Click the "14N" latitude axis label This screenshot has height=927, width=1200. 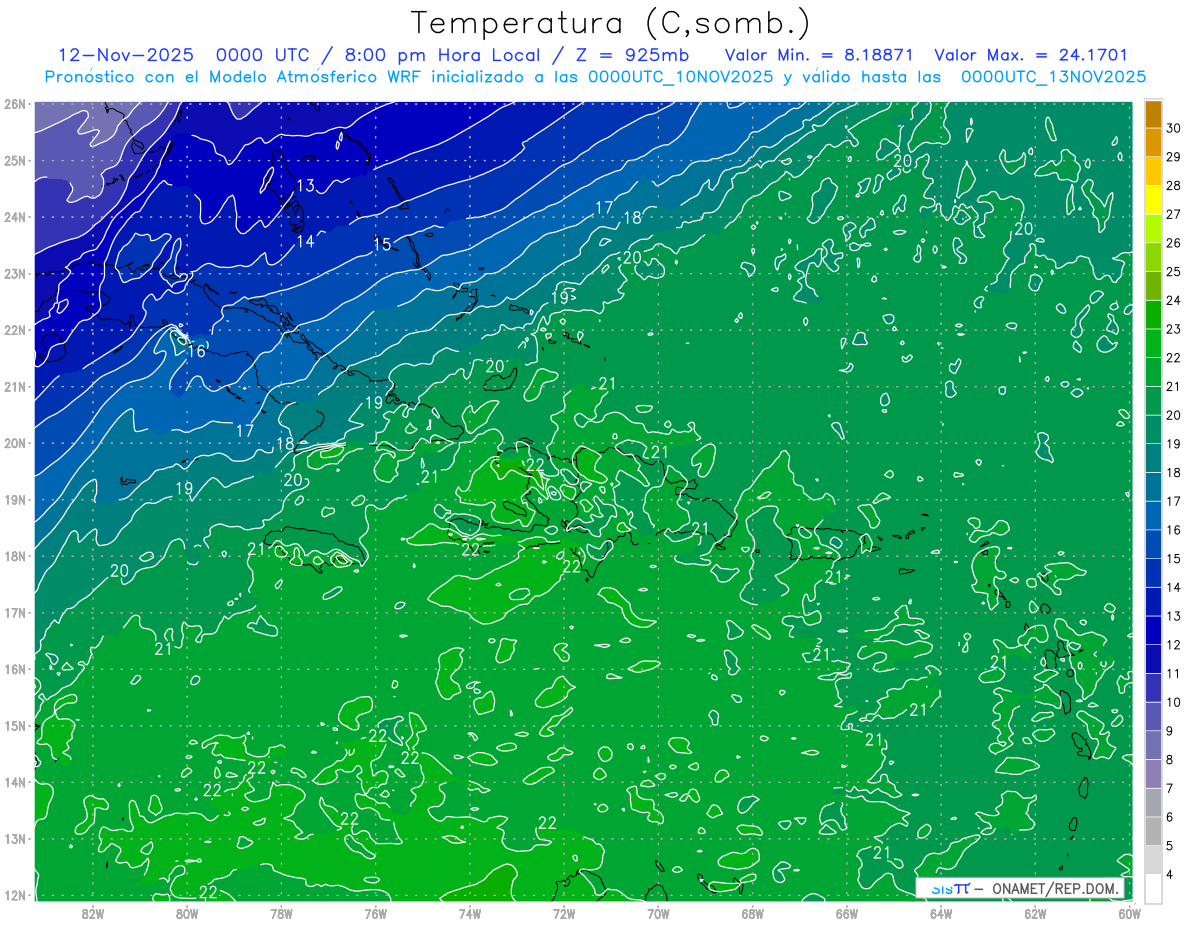(x=15, y=782)
